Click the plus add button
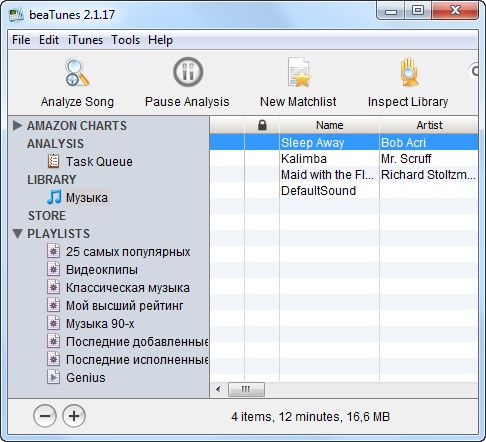This screenshot has height=442, width=486. 74,416
